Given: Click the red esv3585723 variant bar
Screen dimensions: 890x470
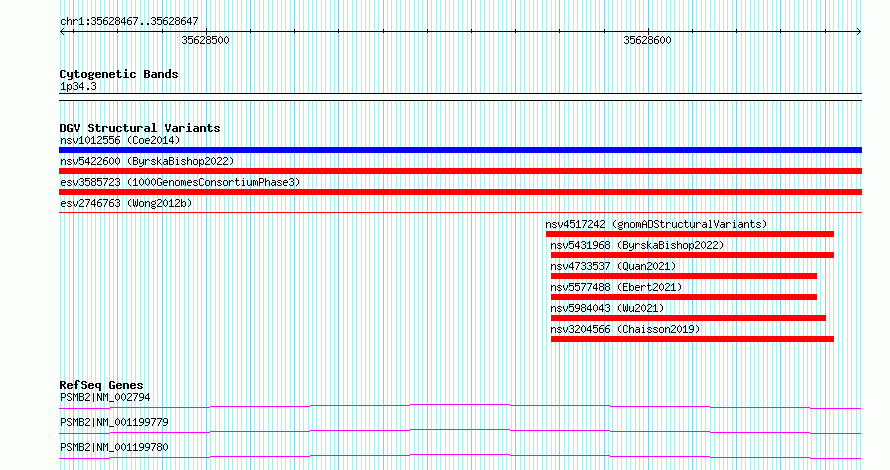Looking at the screenshot, I should tap(460, 192).
